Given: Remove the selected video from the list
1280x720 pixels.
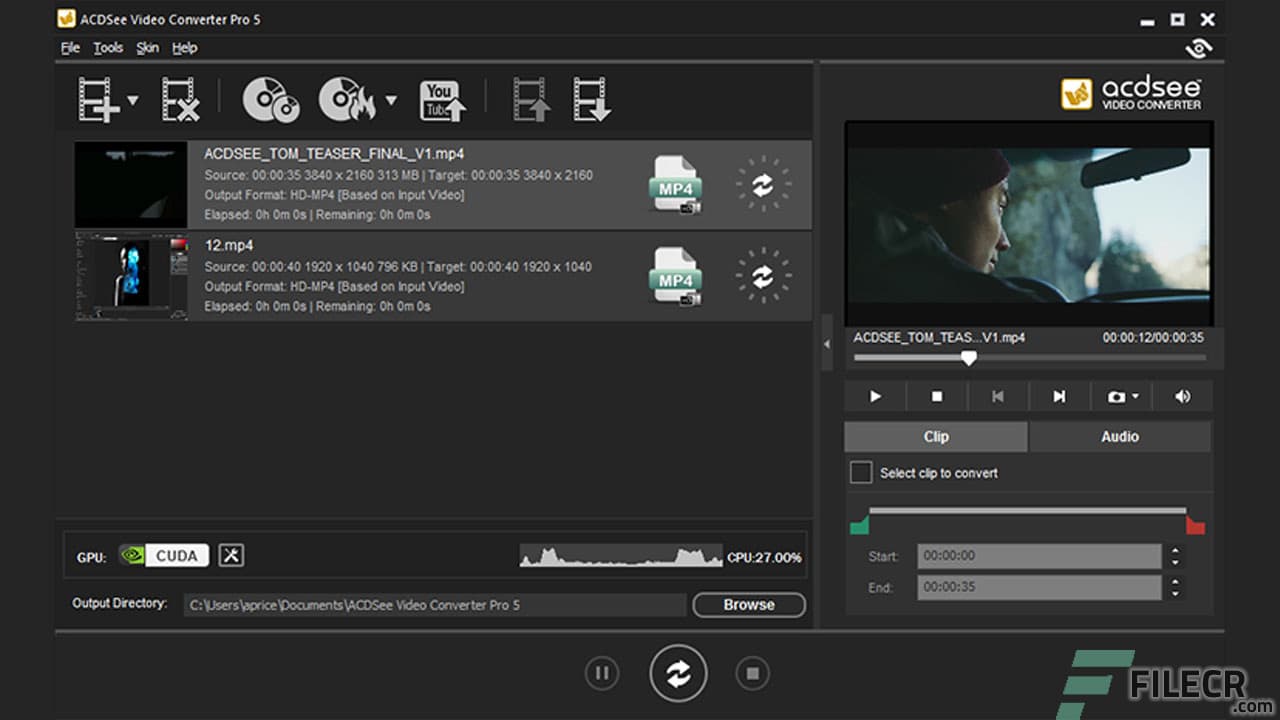Looking at the screenshot, I should pos(180,99).
